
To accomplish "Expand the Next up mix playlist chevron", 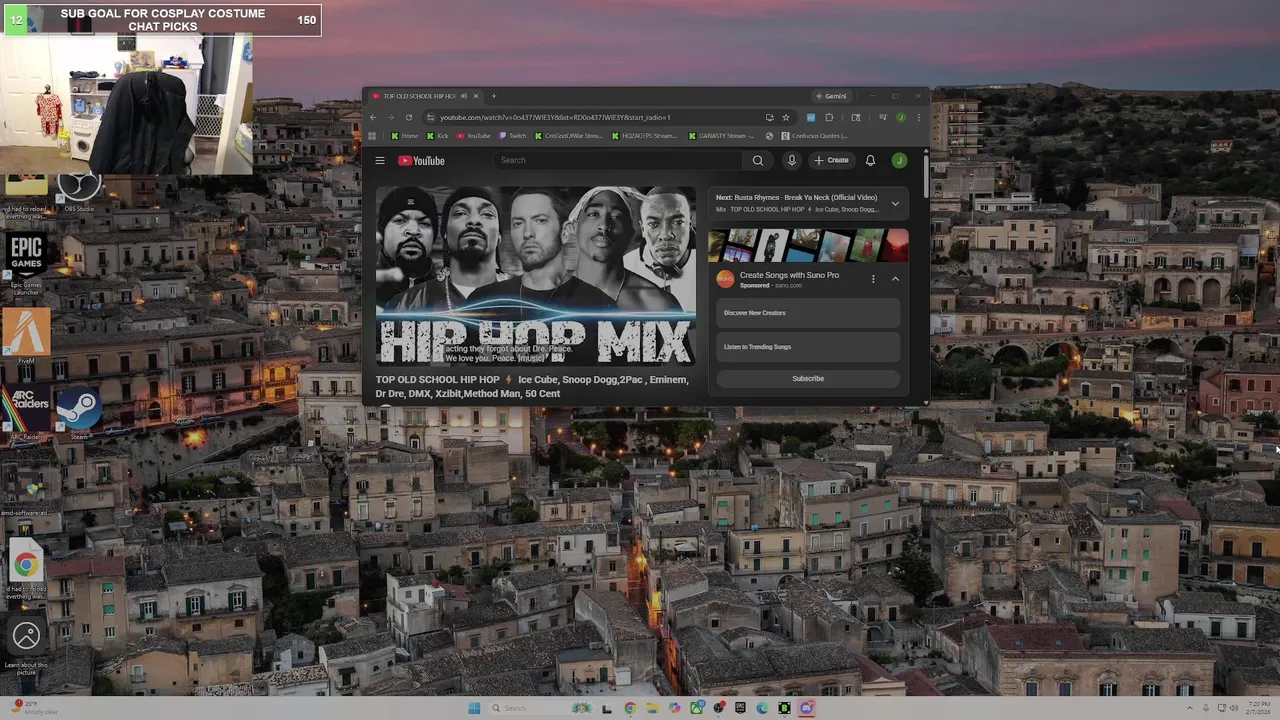I will [x=895, y=203].
